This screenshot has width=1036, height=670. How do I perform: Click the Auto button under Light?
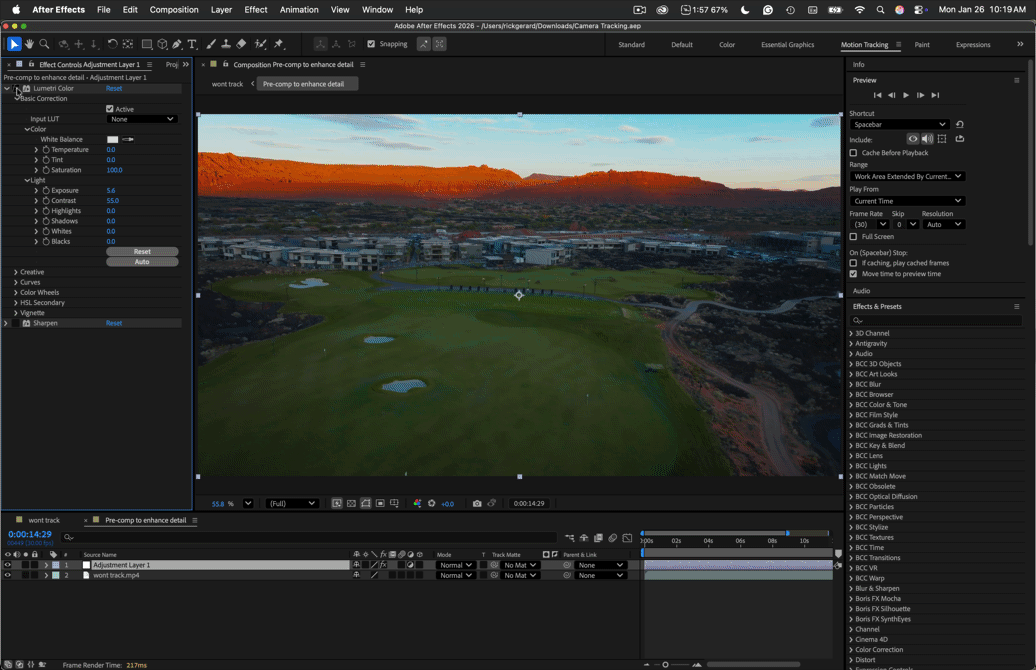(142, 262)
